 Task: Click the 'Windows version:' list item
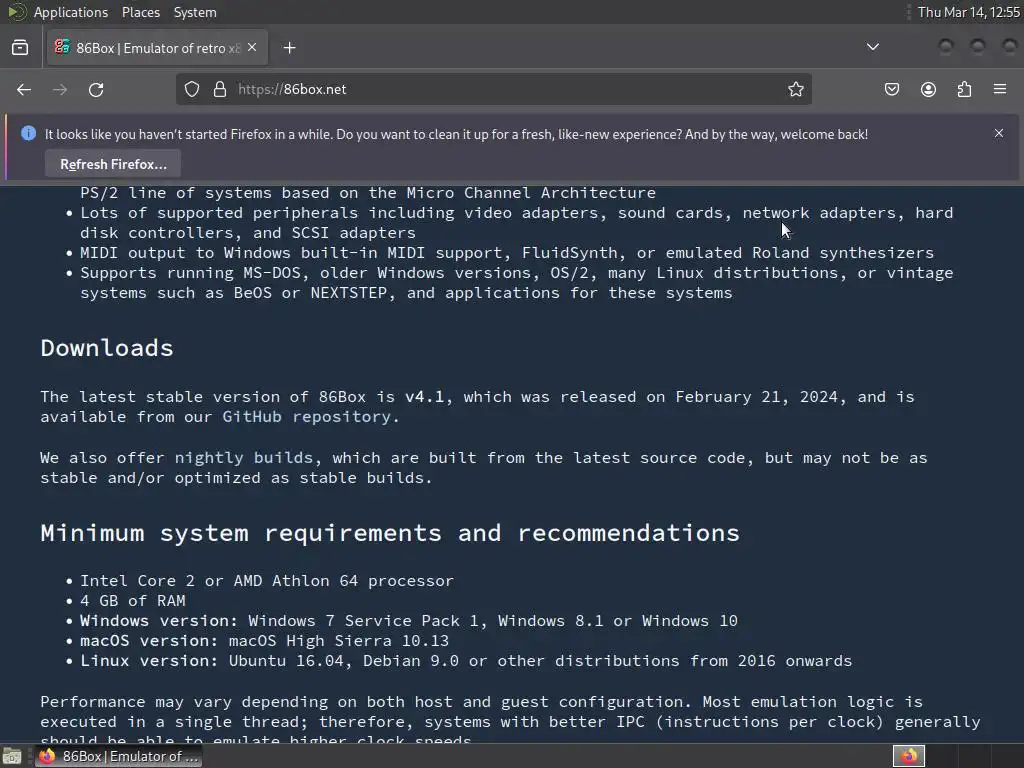pos(409,621)
